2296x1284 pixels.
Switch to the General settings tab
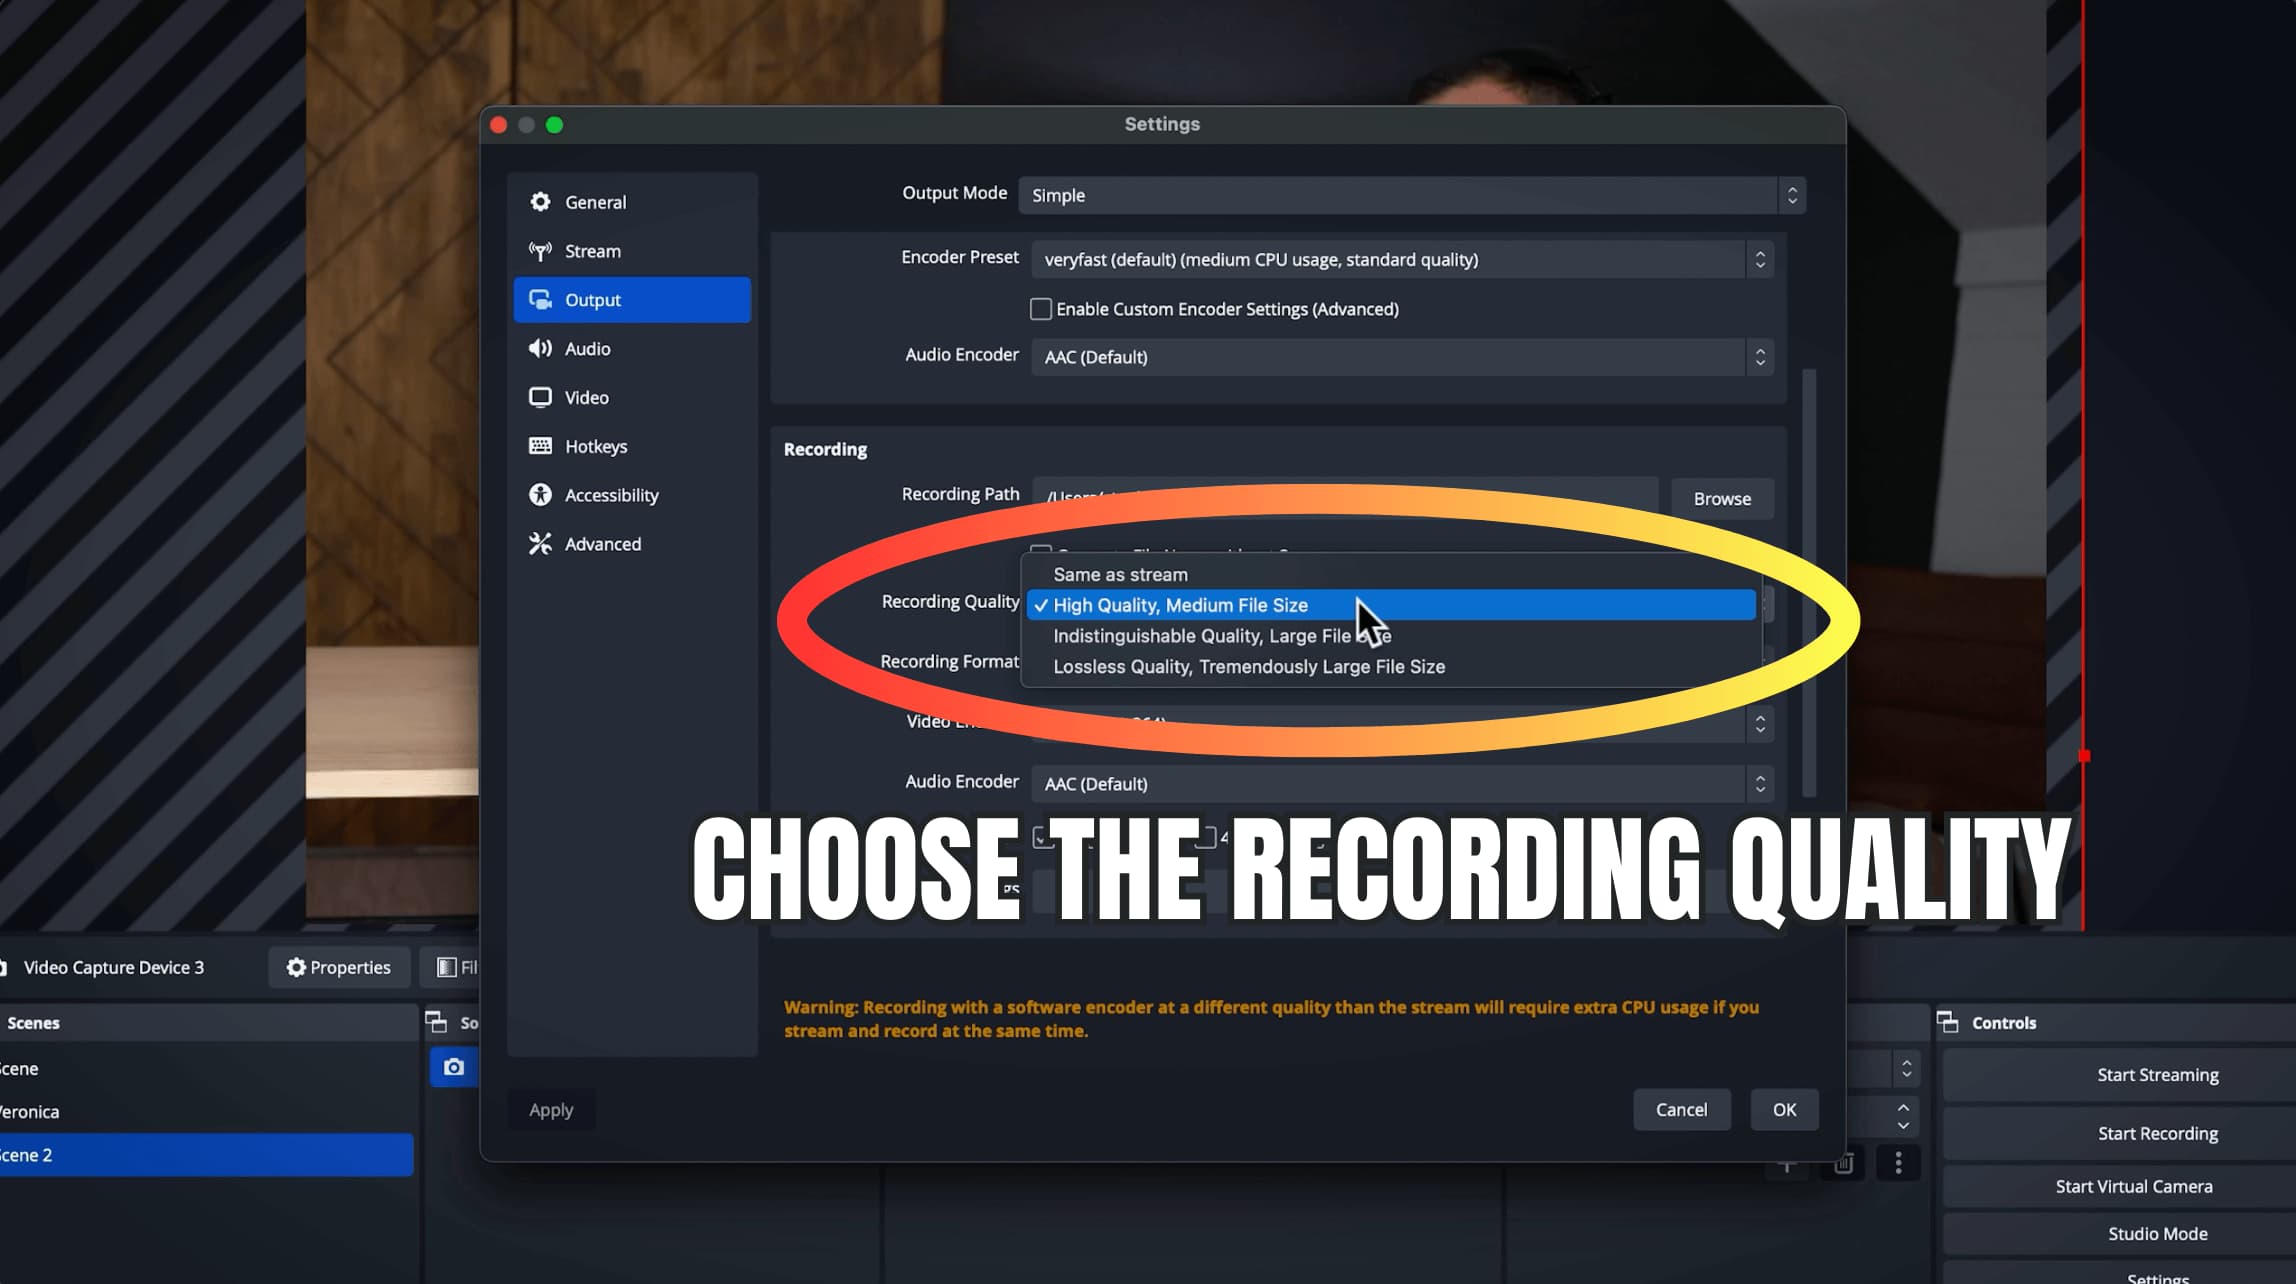(x=632, y=202)
